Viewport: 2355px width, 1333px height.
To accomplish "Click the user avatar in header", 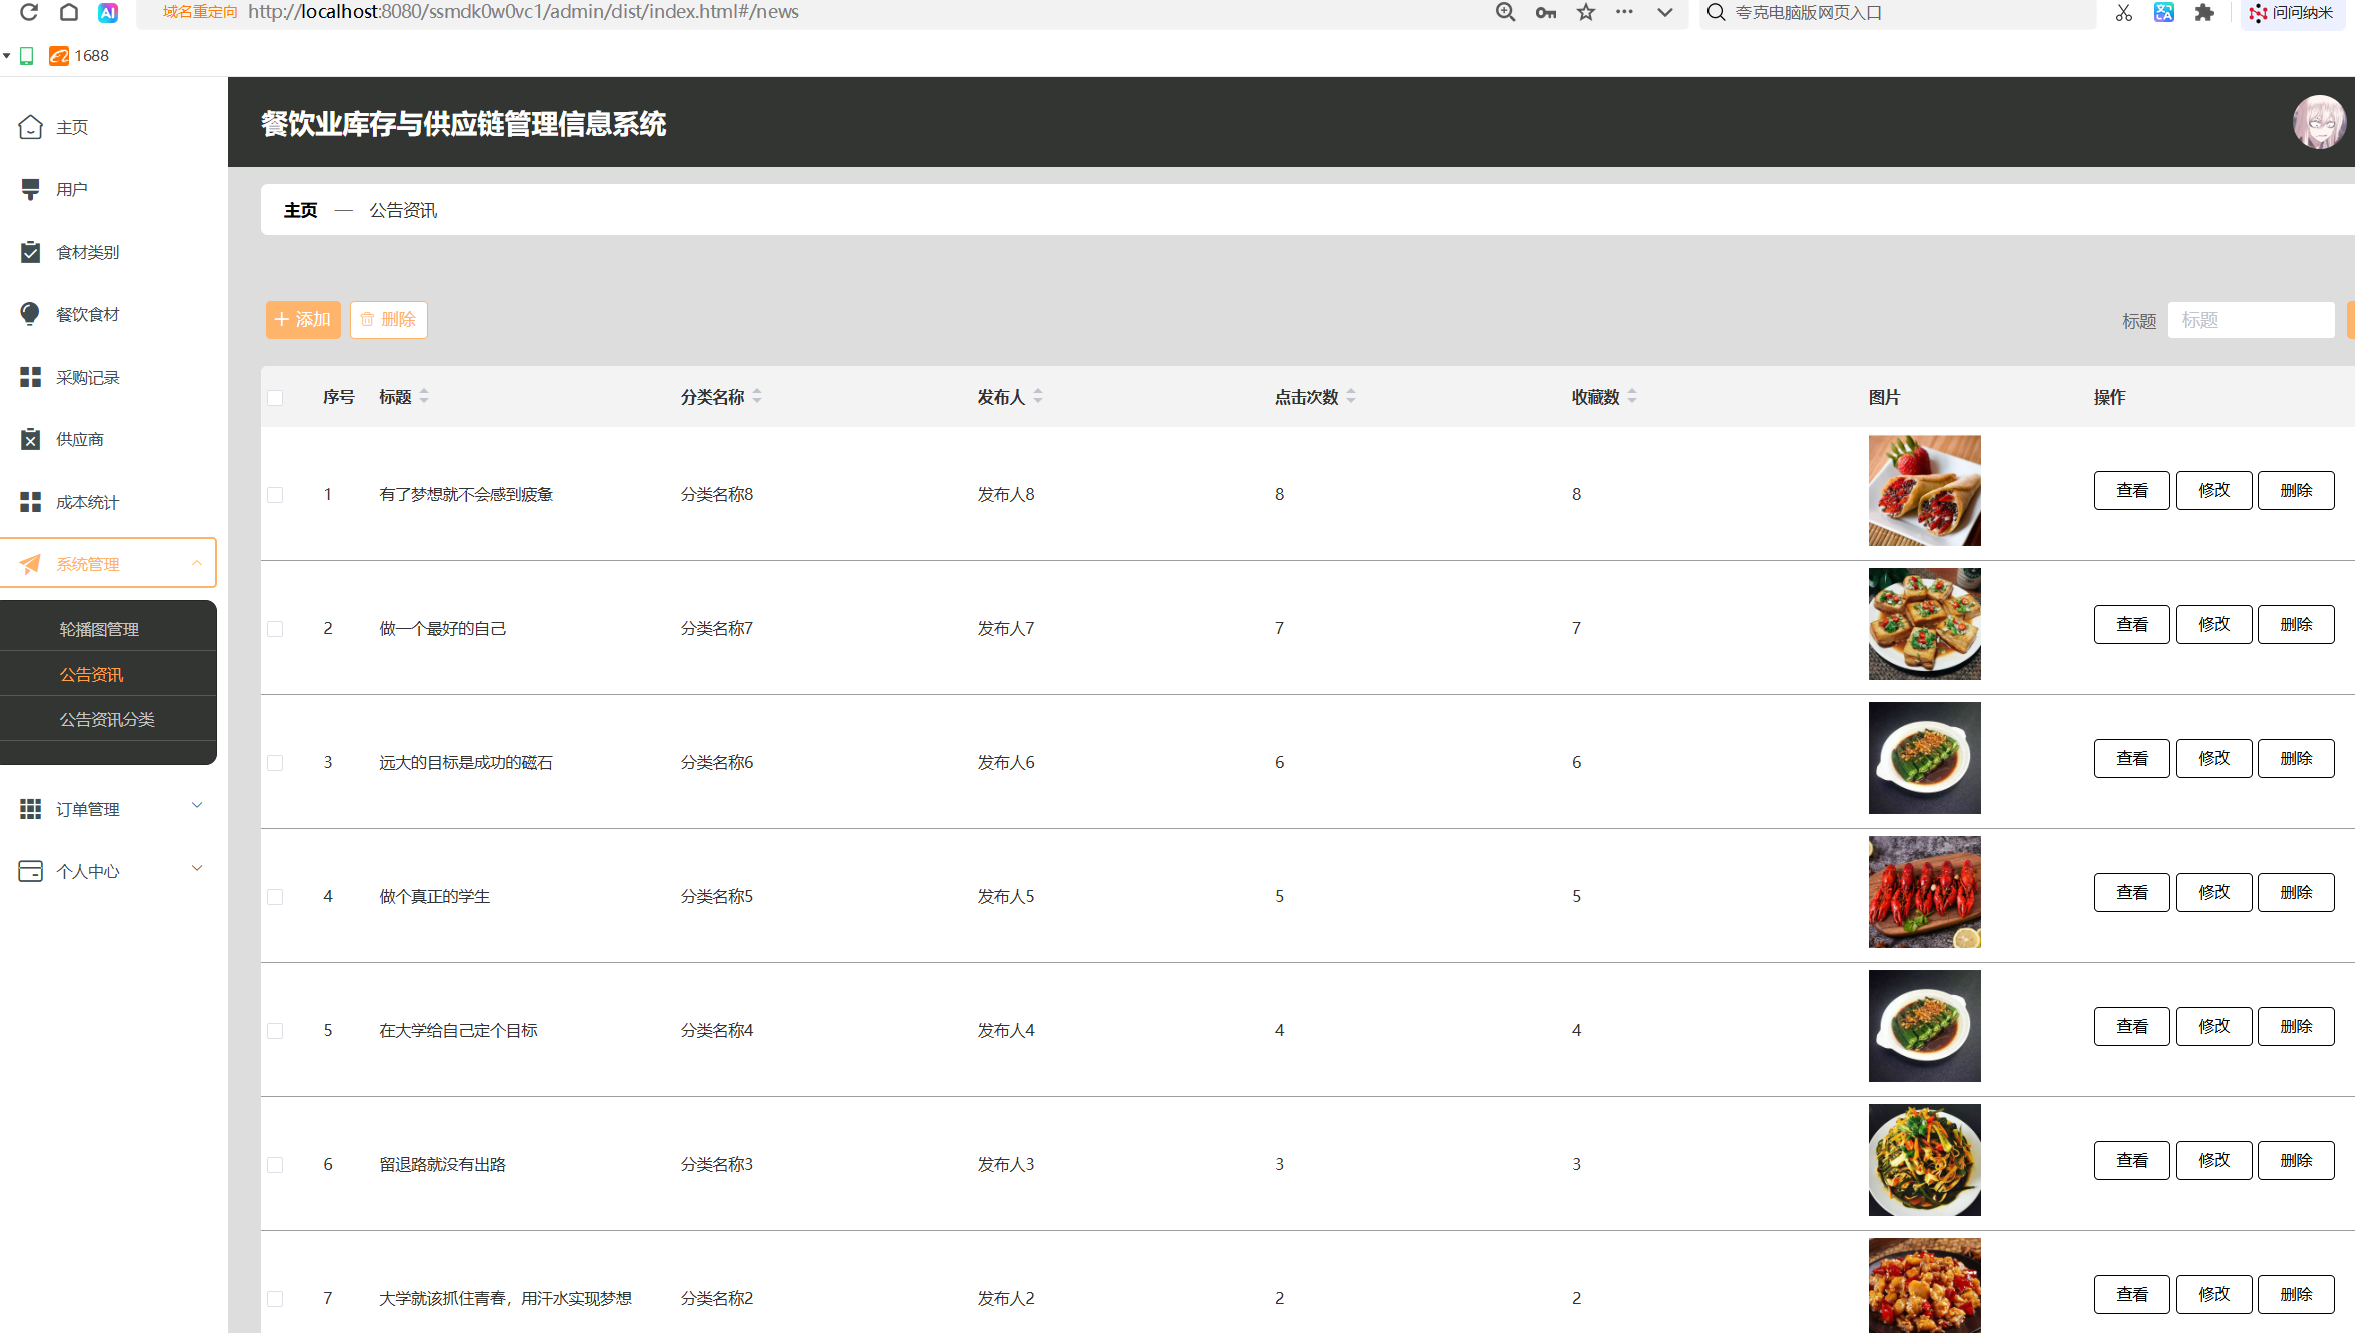I will click(2319, 122).
